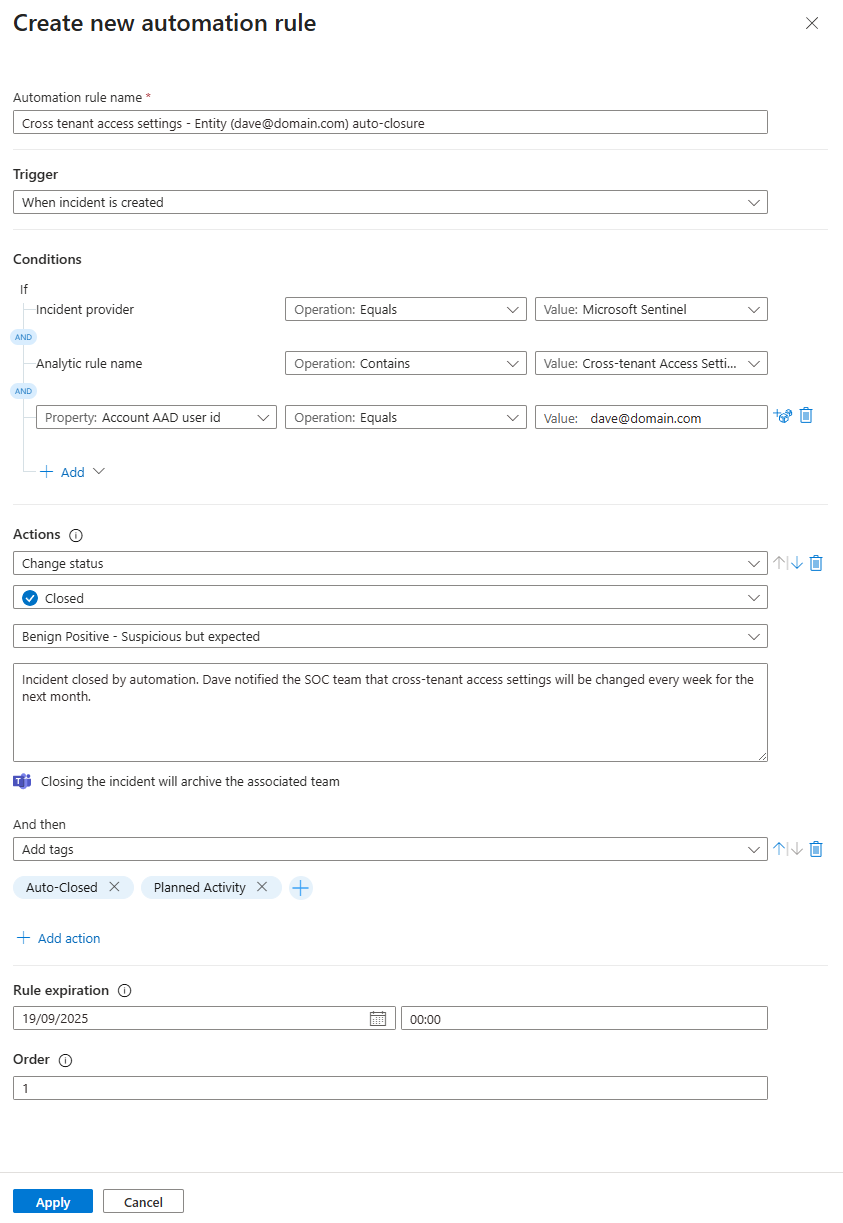Open the Add tags action dropdown

pyautogui.click(x=390, y=849)
